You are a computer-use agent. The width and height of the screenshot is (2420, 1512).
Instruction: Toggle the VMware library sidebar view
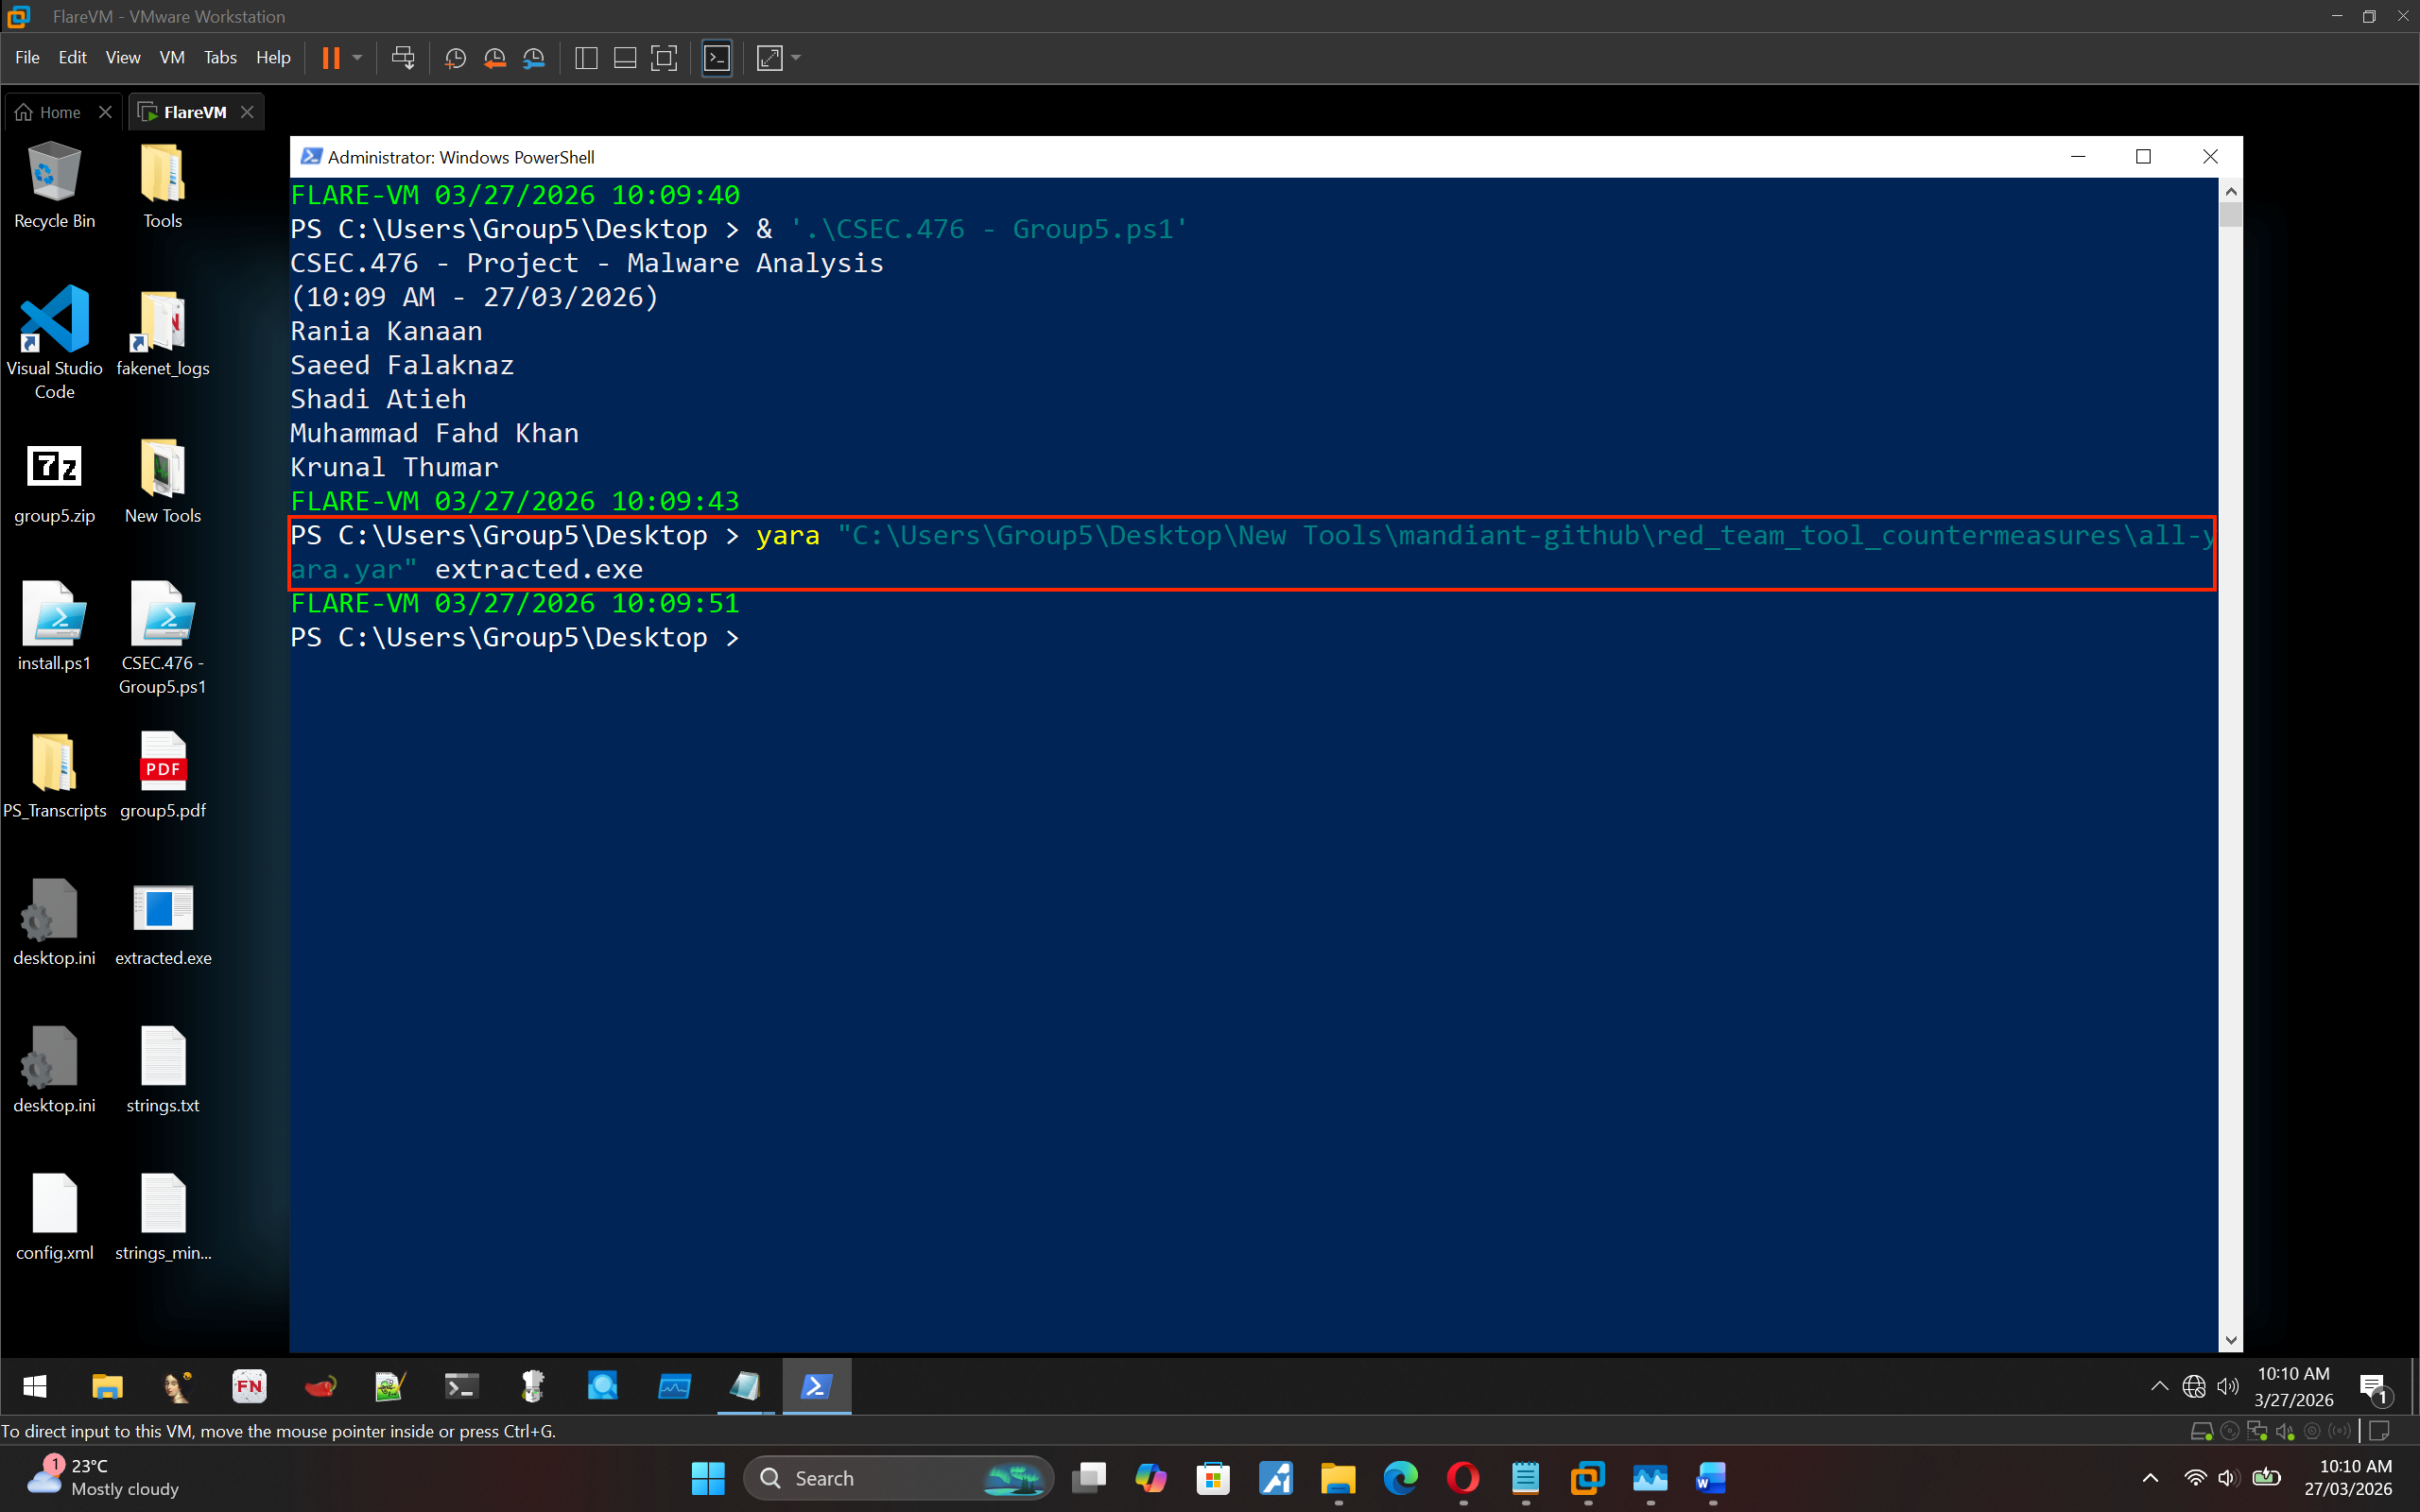[587, 58]
